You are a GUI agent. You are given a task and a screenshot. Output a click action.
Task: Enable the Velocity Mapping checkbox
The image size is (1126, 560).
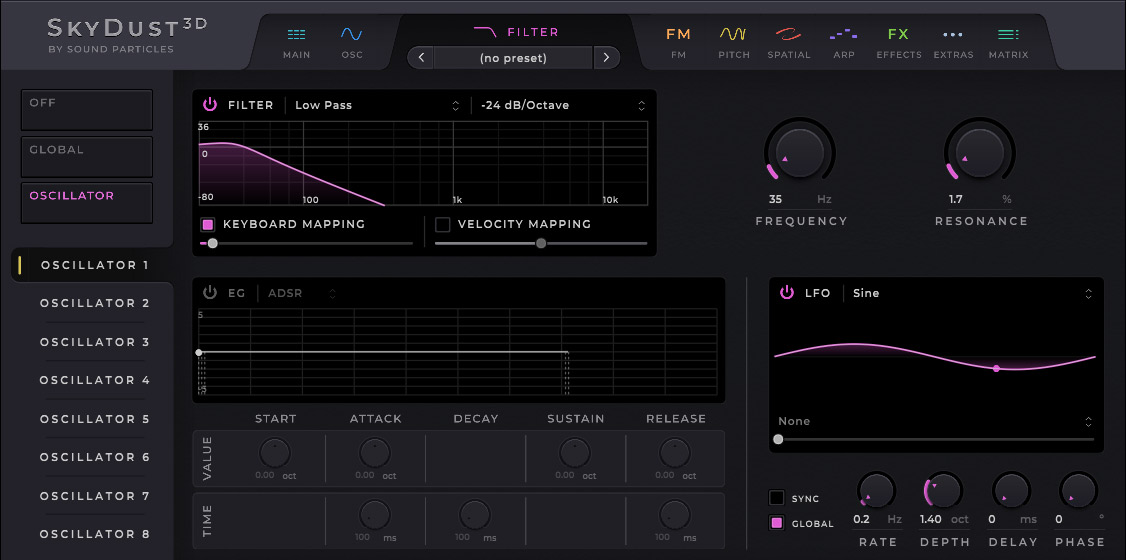coord(443,225)
